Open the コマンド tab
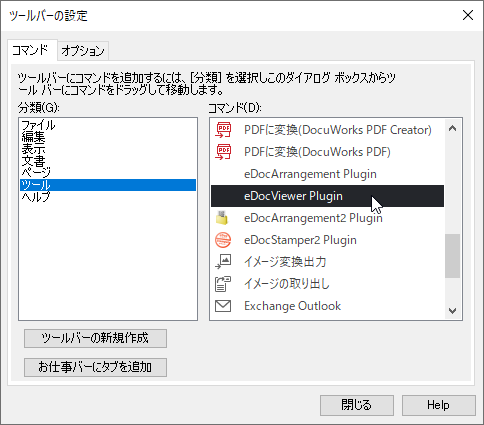 click(31, 50)
